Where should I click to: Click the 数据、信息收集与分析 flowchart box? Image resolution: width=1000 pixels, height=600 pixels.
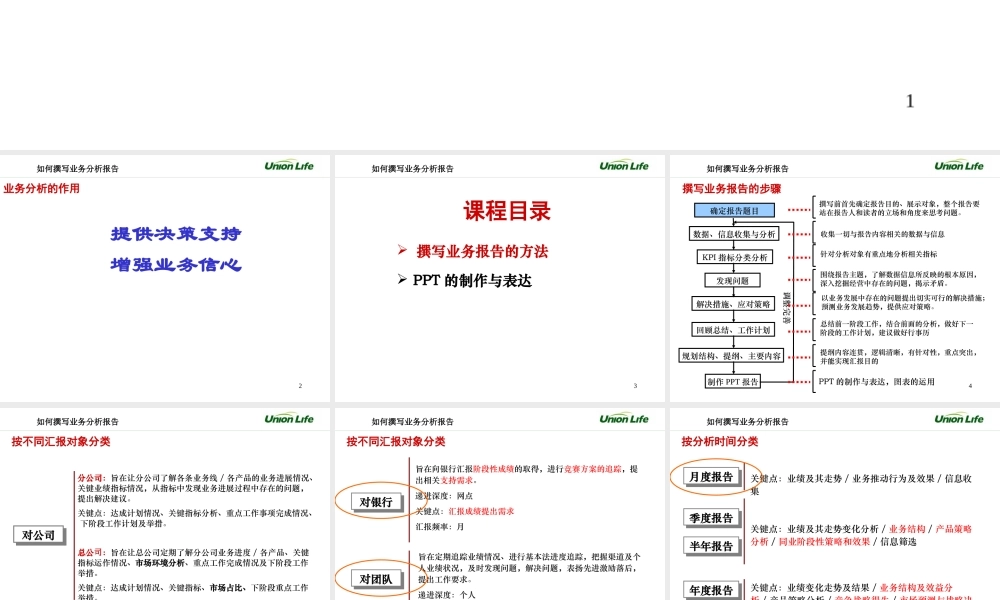pyautogui.click(x=734, y=234)
